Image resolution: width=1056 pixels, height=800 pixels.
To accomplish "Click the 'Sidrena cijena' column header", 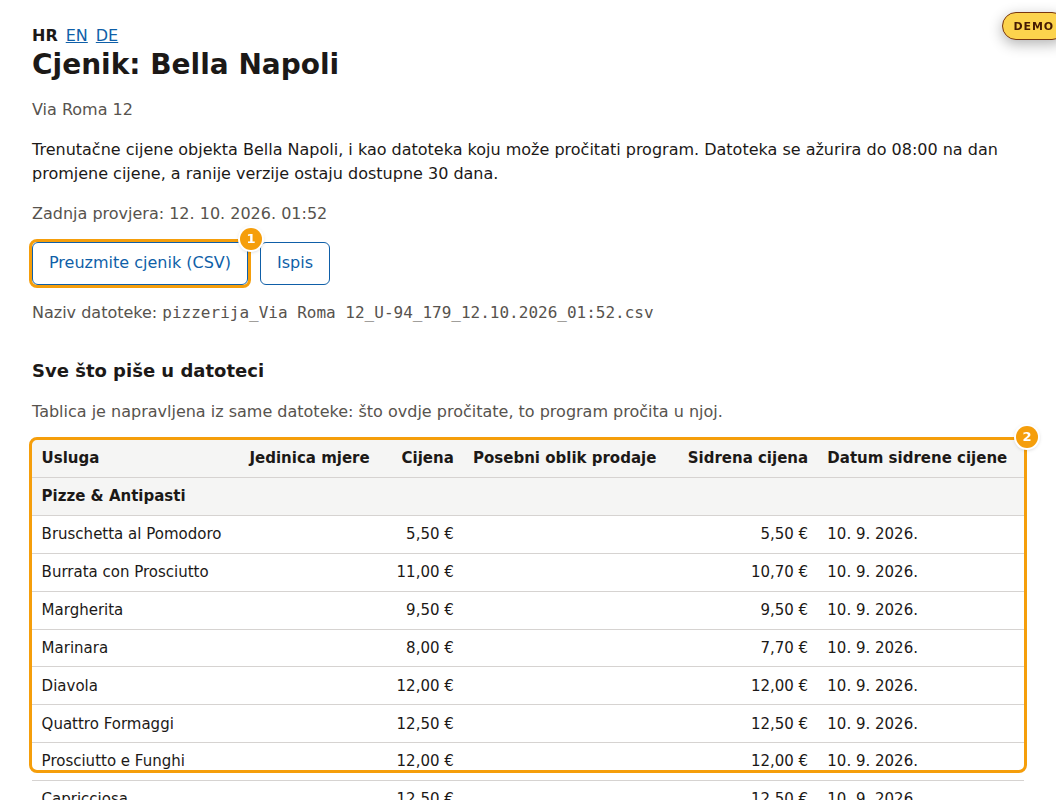I will [748, 458].
